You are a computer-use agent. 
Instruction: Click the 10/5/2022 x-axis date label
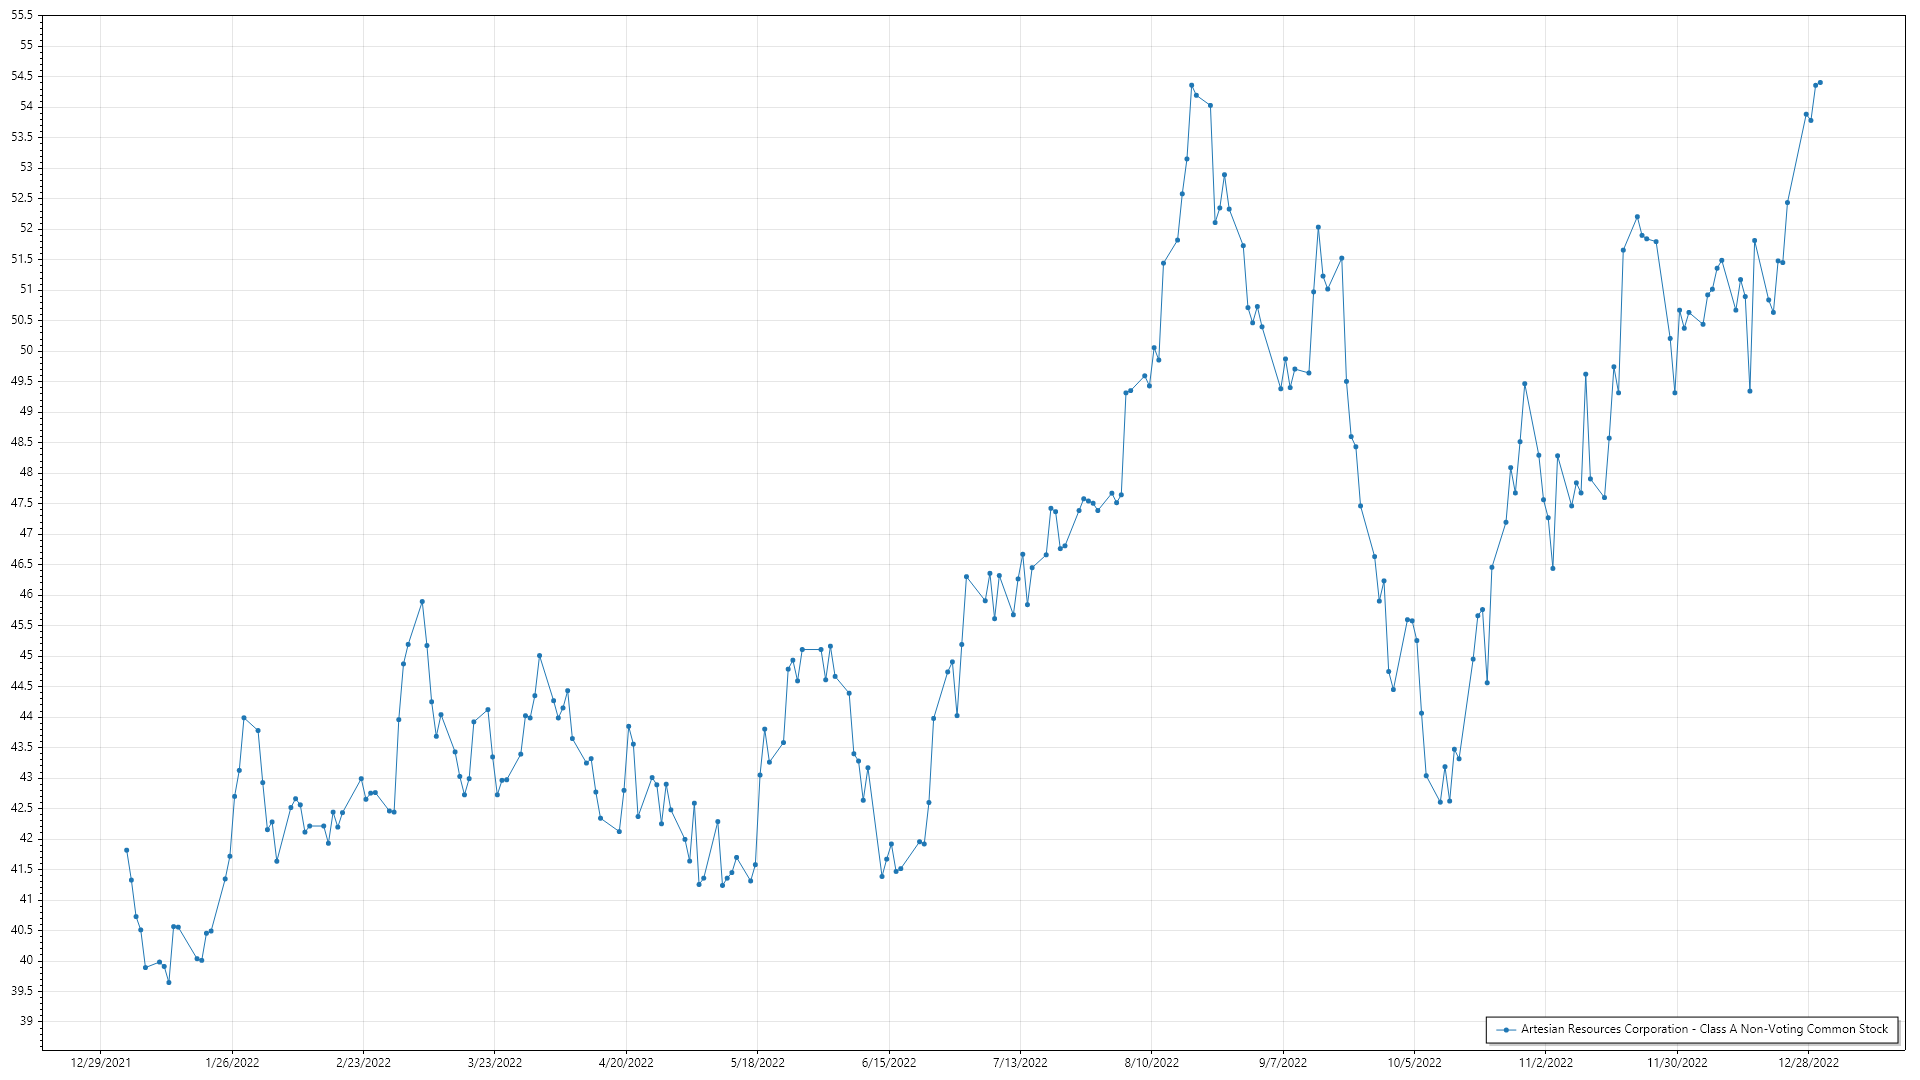point(1414,1063)
